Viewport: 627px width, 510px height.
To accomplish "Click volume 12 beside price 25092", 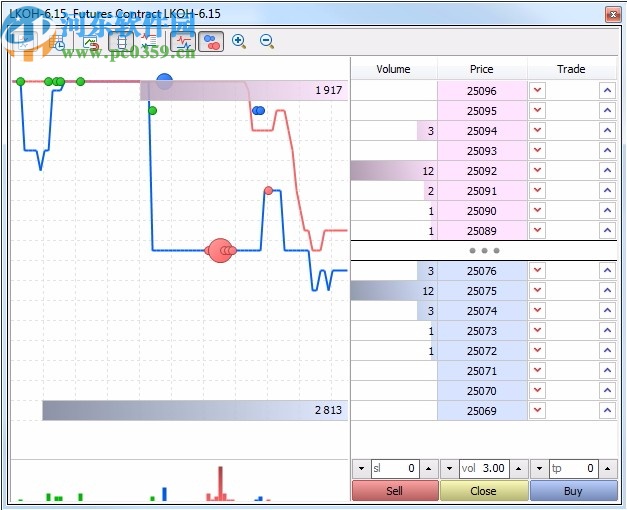I will click(394, 171).
